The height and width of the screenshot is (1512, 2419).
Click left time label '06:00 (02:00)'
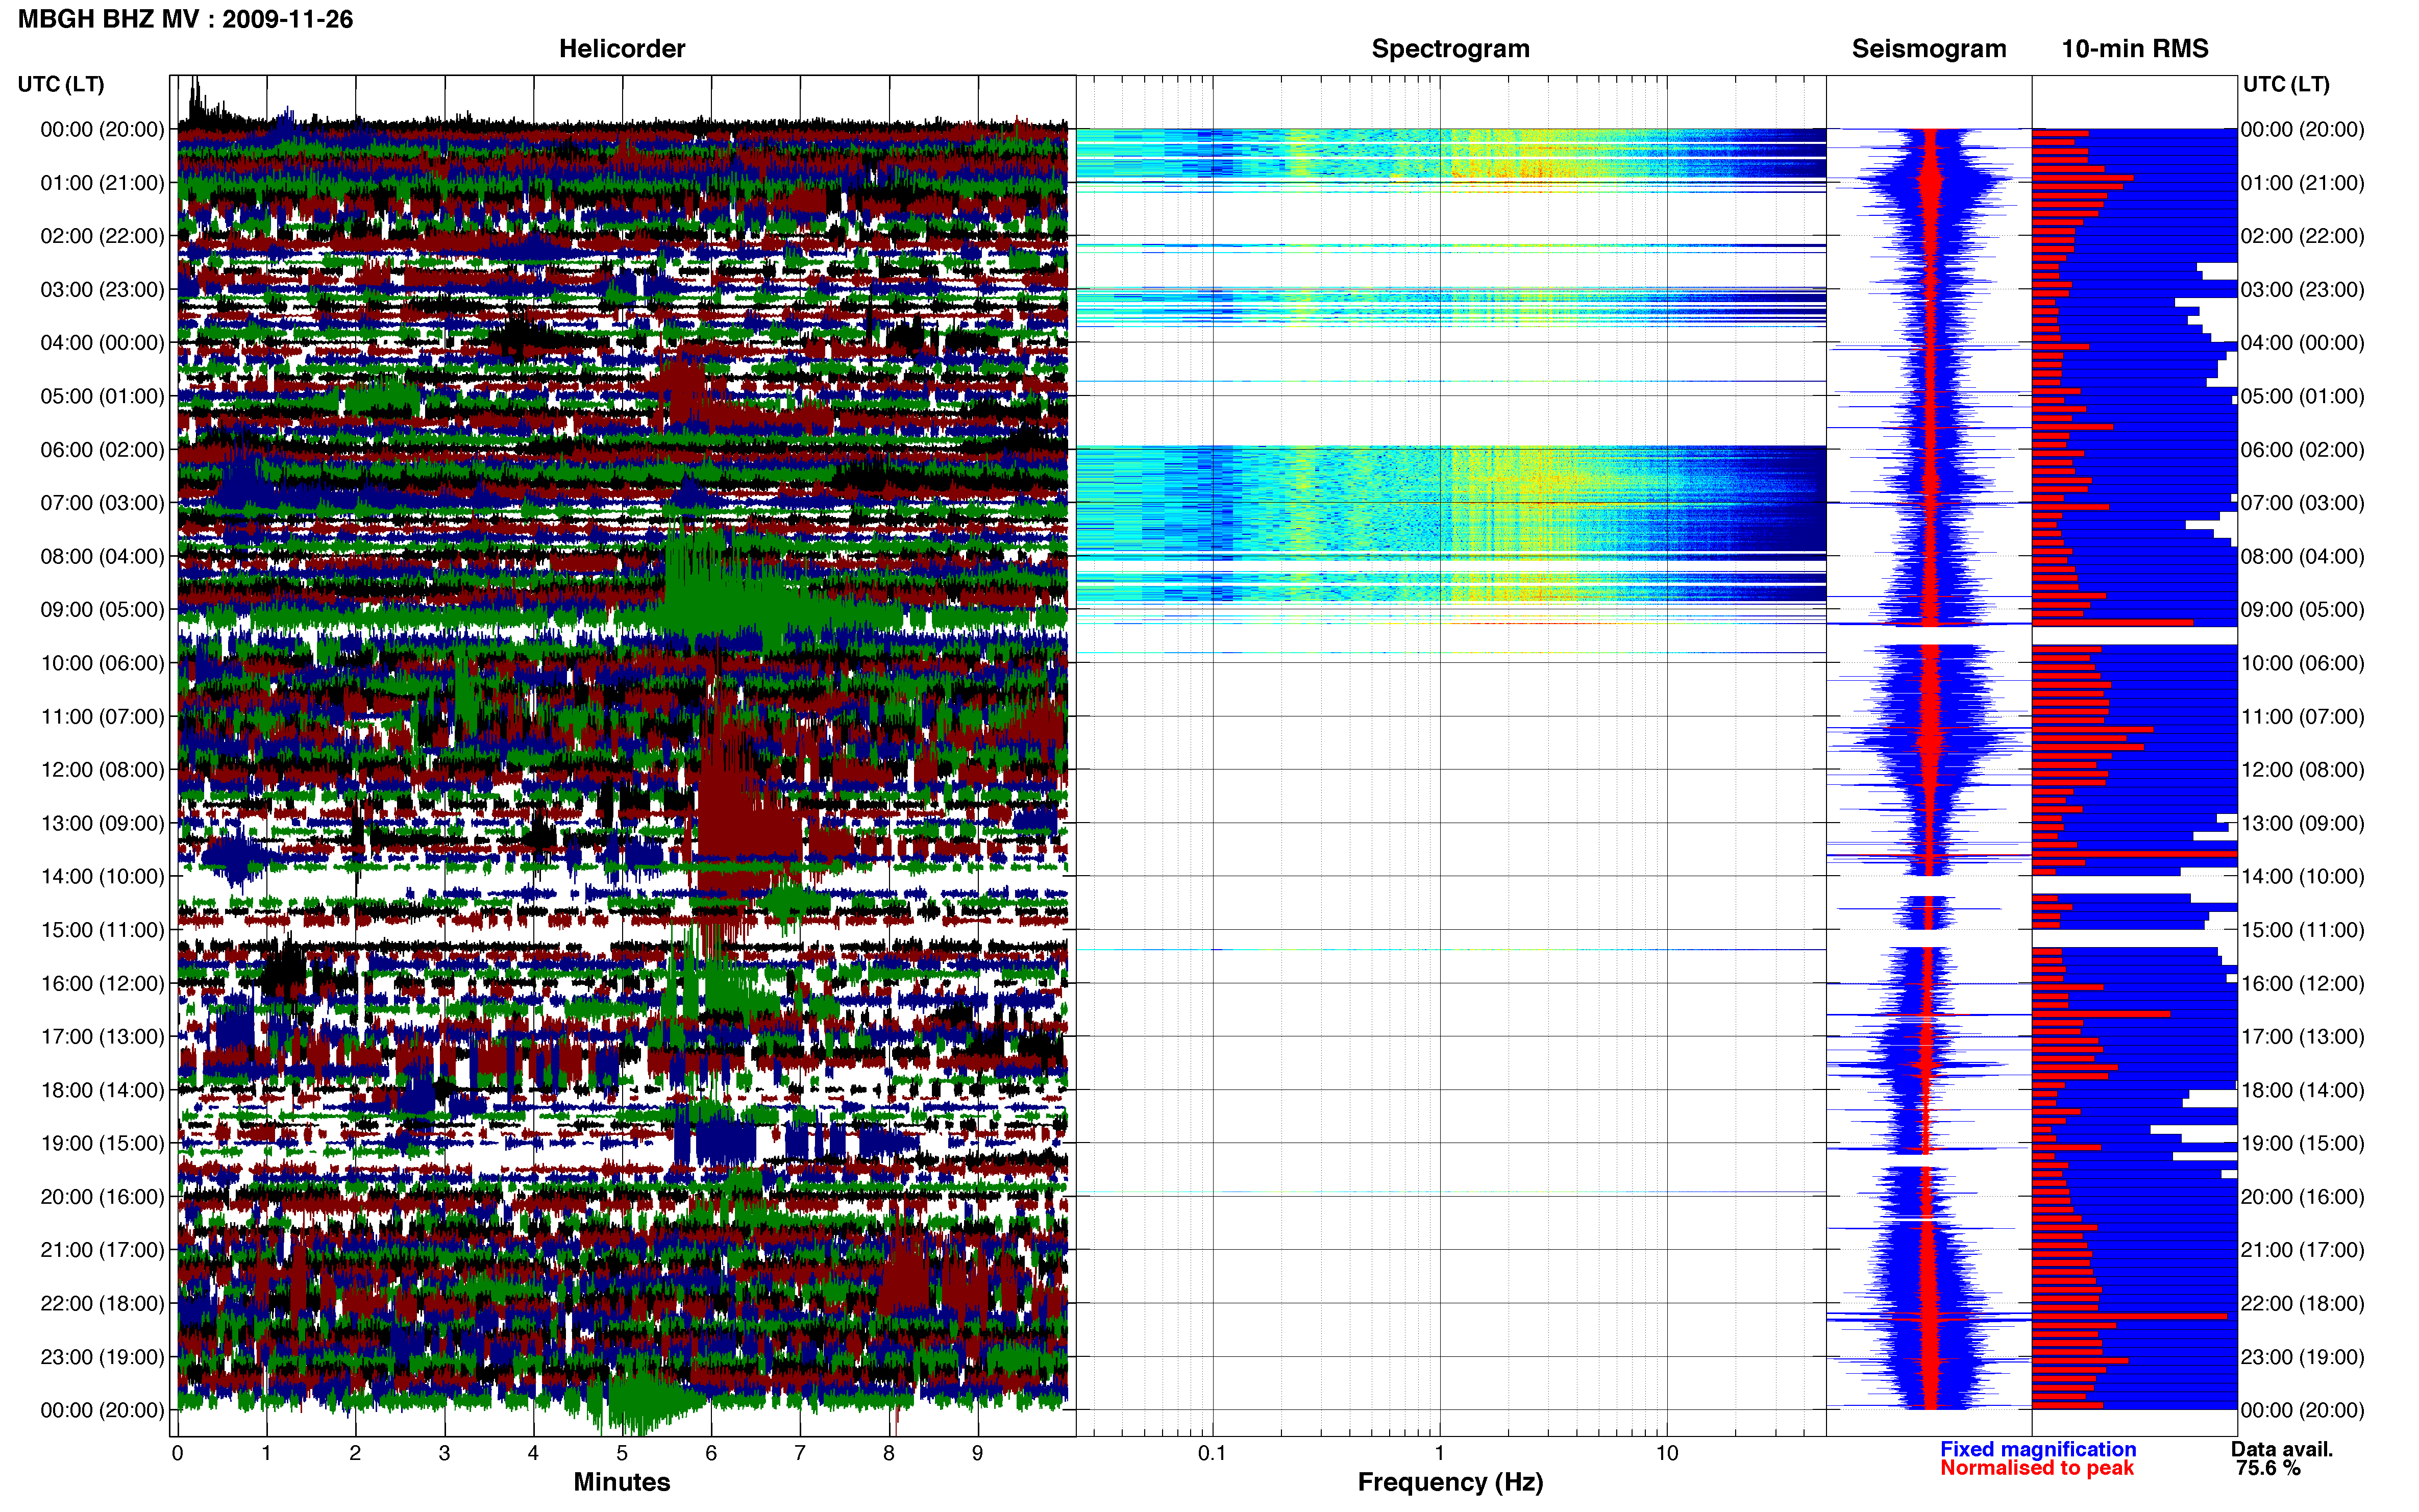(x=102, y=450)
